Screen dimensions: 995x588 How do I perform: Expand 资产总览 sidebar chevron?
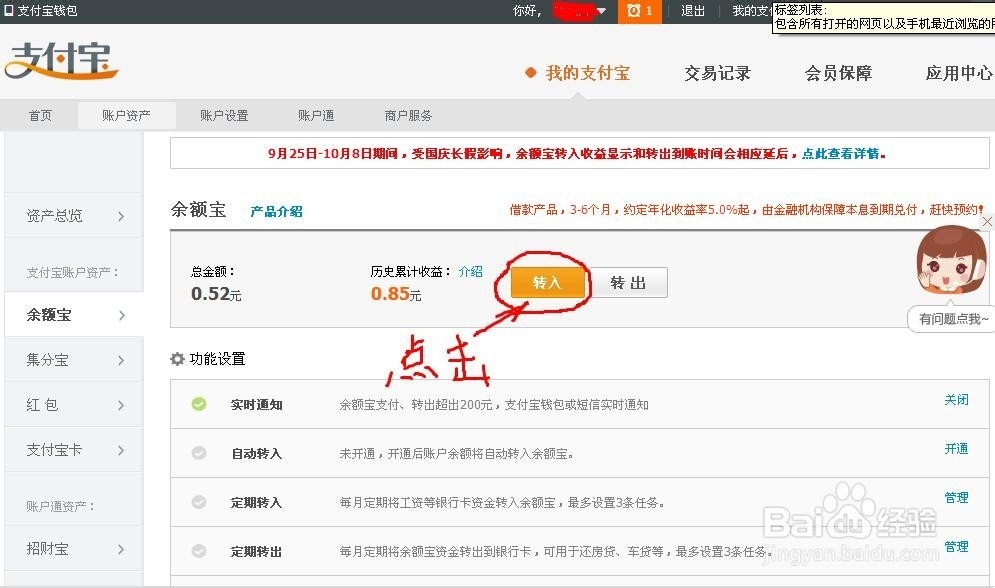click(121, 216)
